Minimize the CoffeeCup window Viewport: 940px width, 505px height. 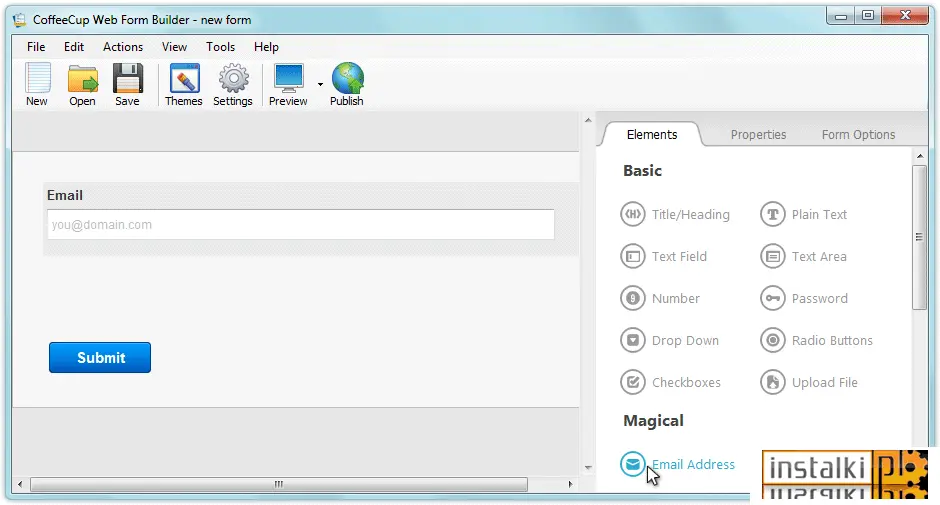pyautogui.click(x=841, y=16)
